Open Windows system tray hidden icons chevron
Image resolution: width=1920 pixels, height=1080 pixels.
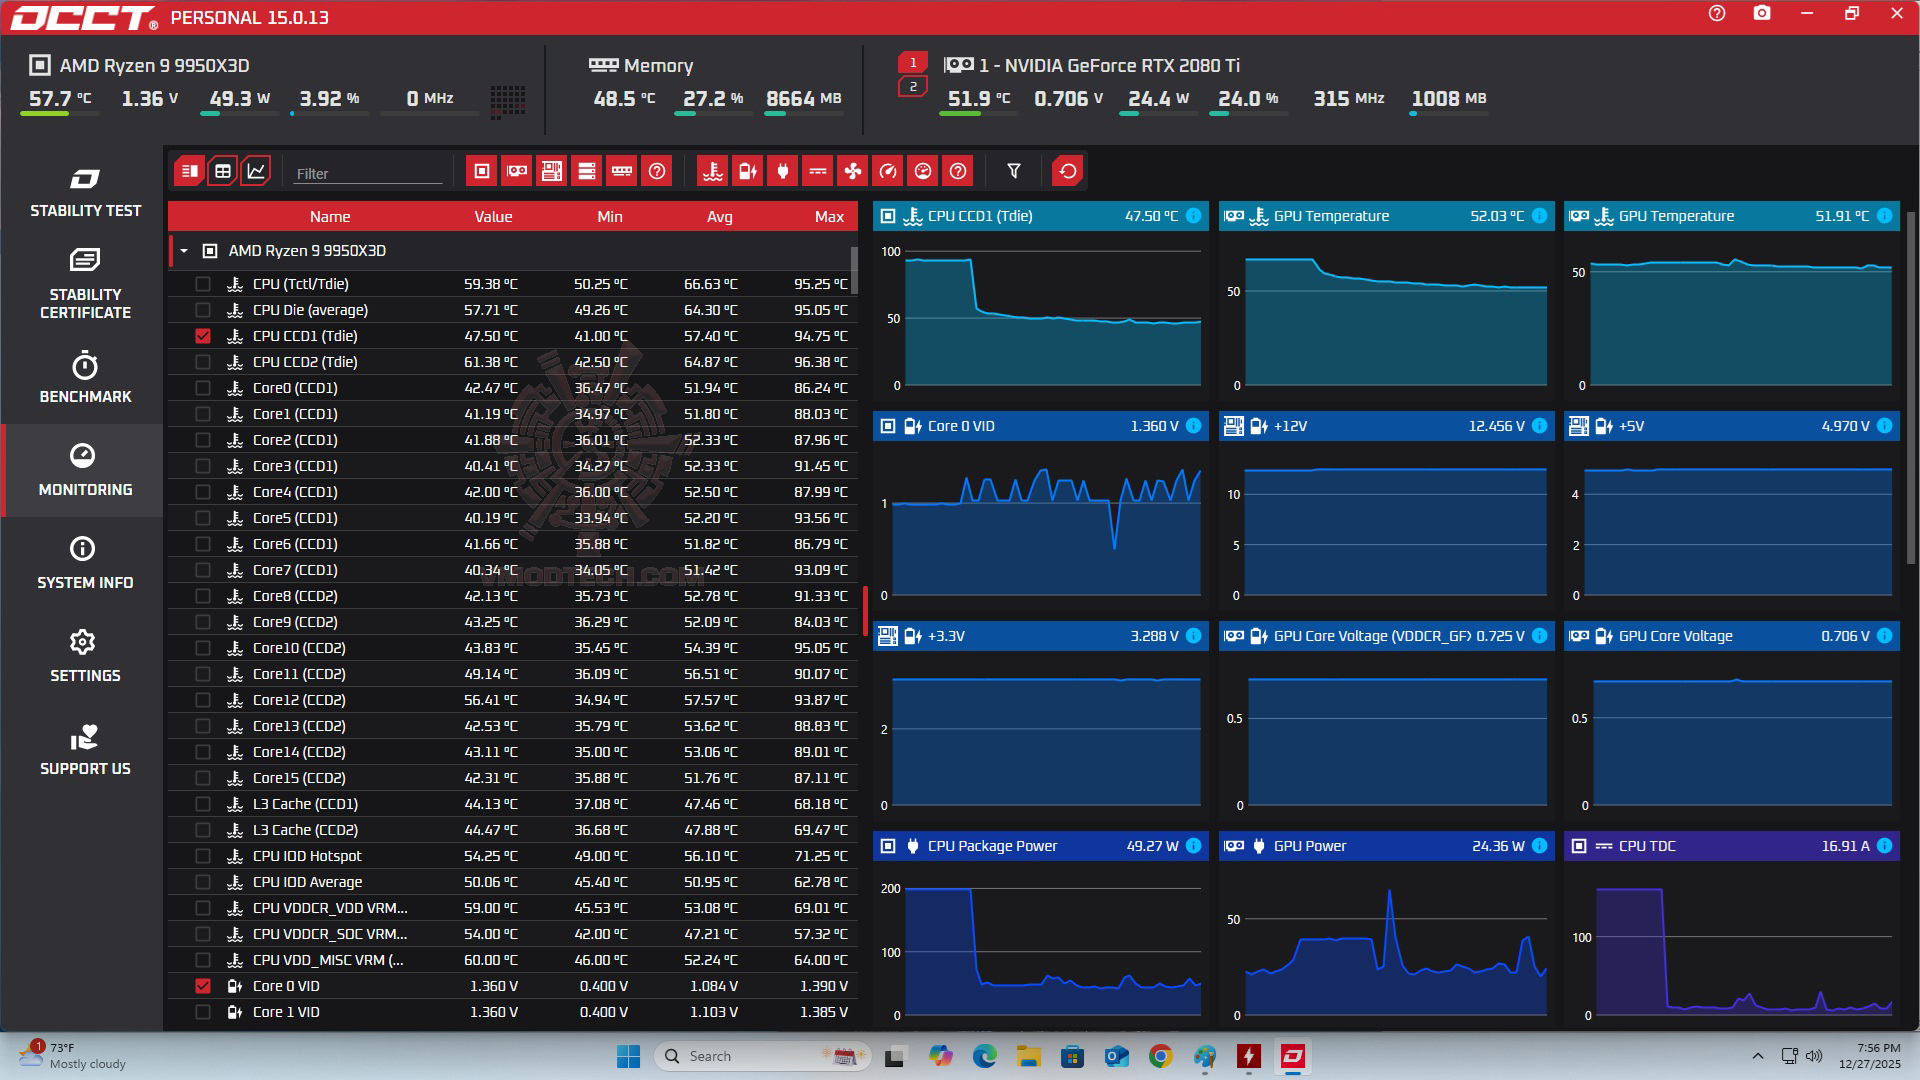pos(1757,1056)
